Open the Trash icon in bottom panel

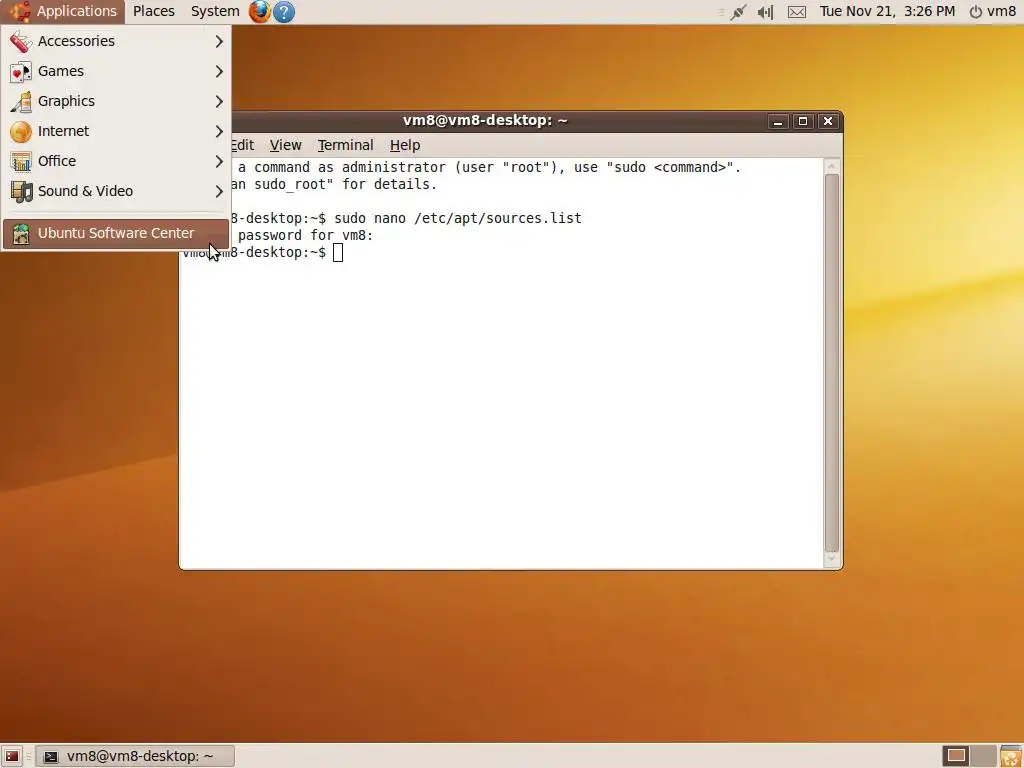click(1011, 756)
